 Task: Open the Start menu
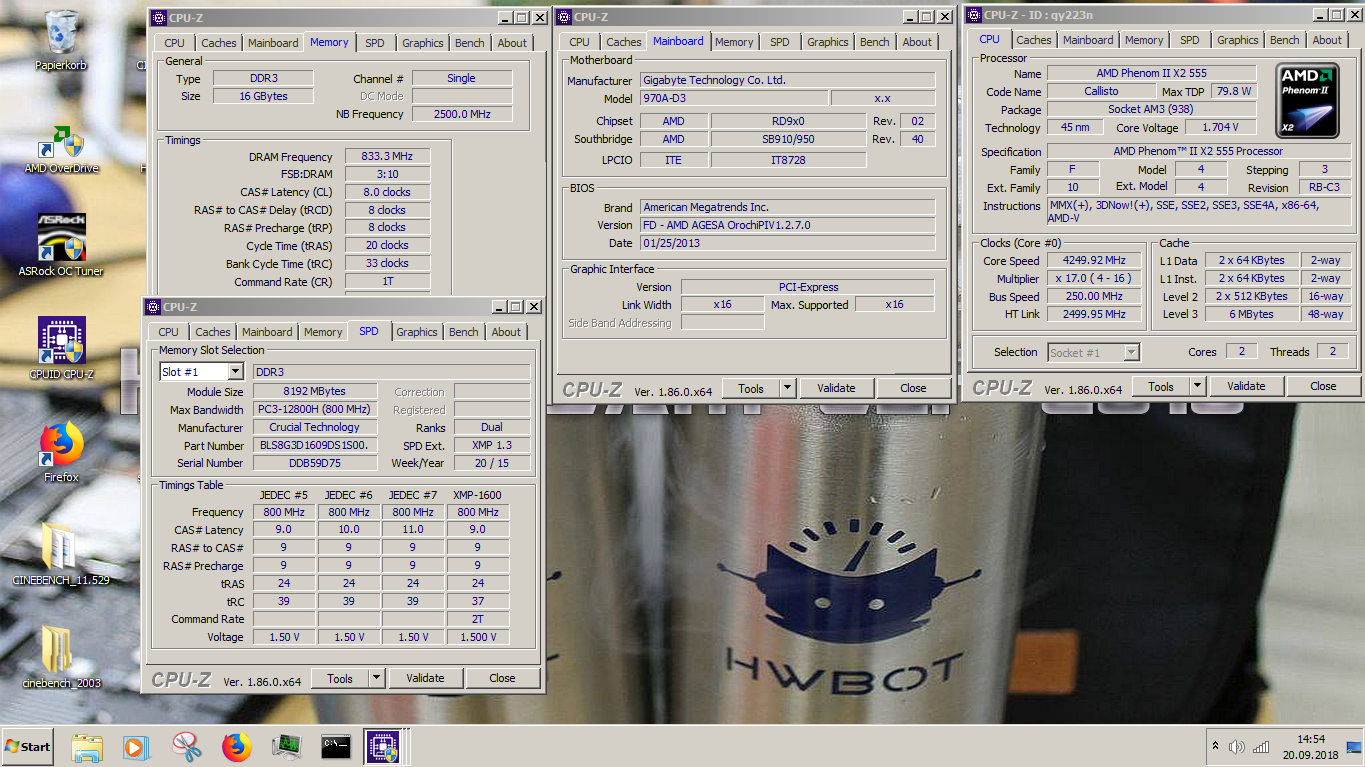(28, 746)
